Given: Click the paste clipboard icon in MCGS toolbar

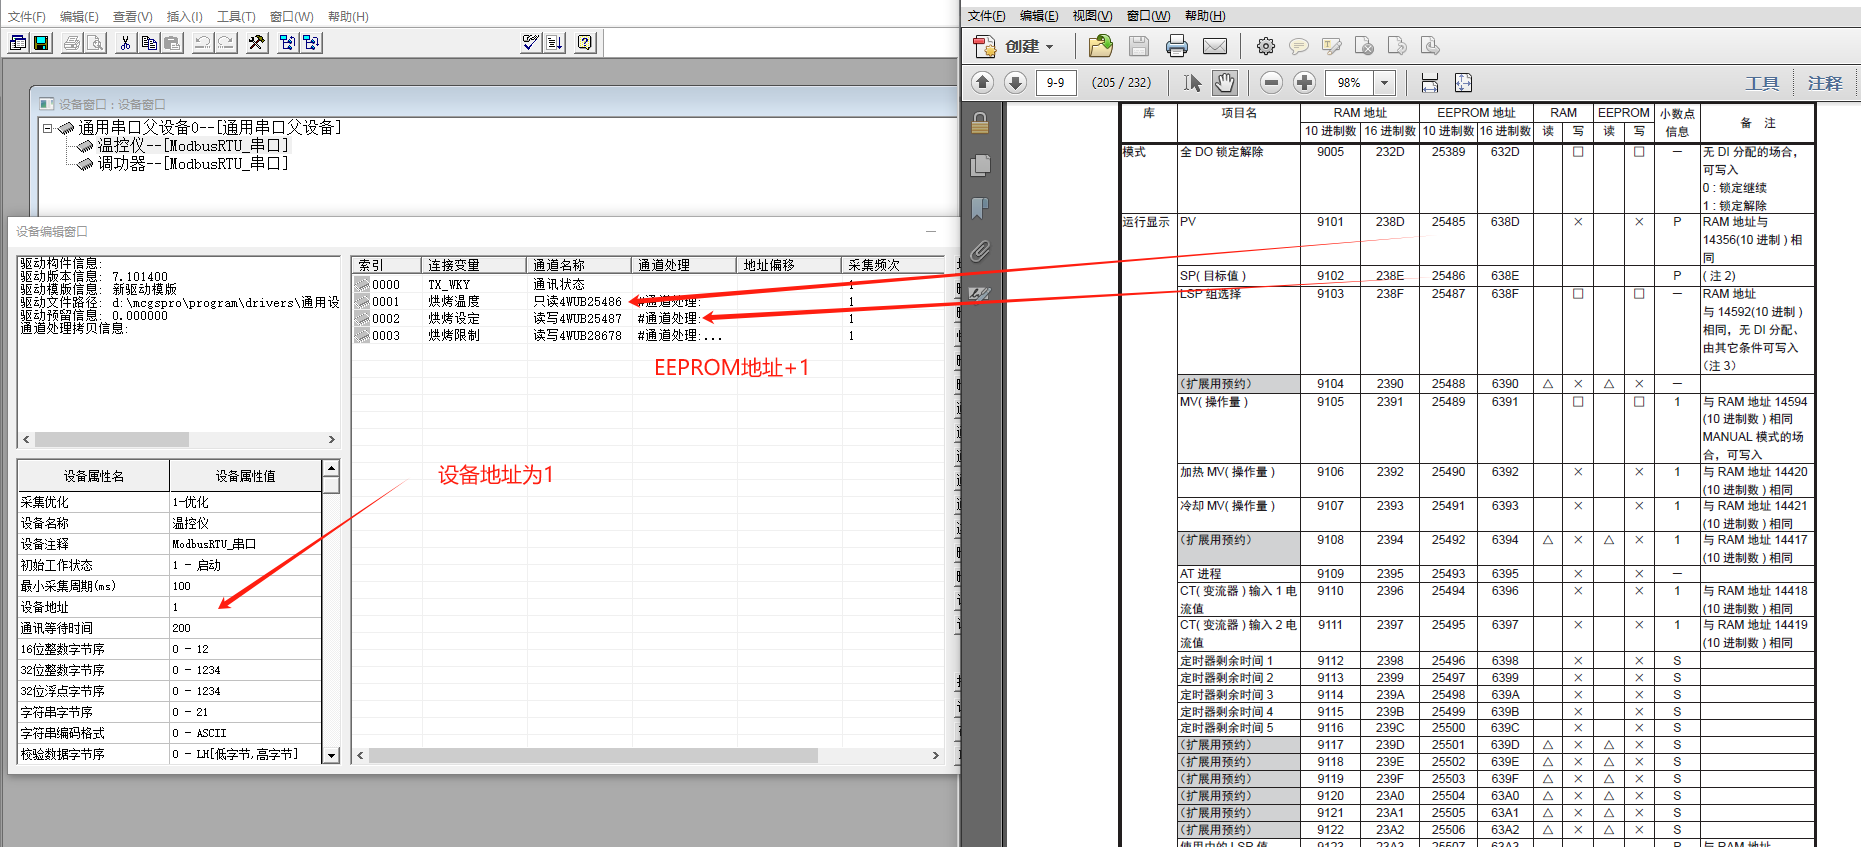Looking at the screenshot, I should click(x=172, y=43).
